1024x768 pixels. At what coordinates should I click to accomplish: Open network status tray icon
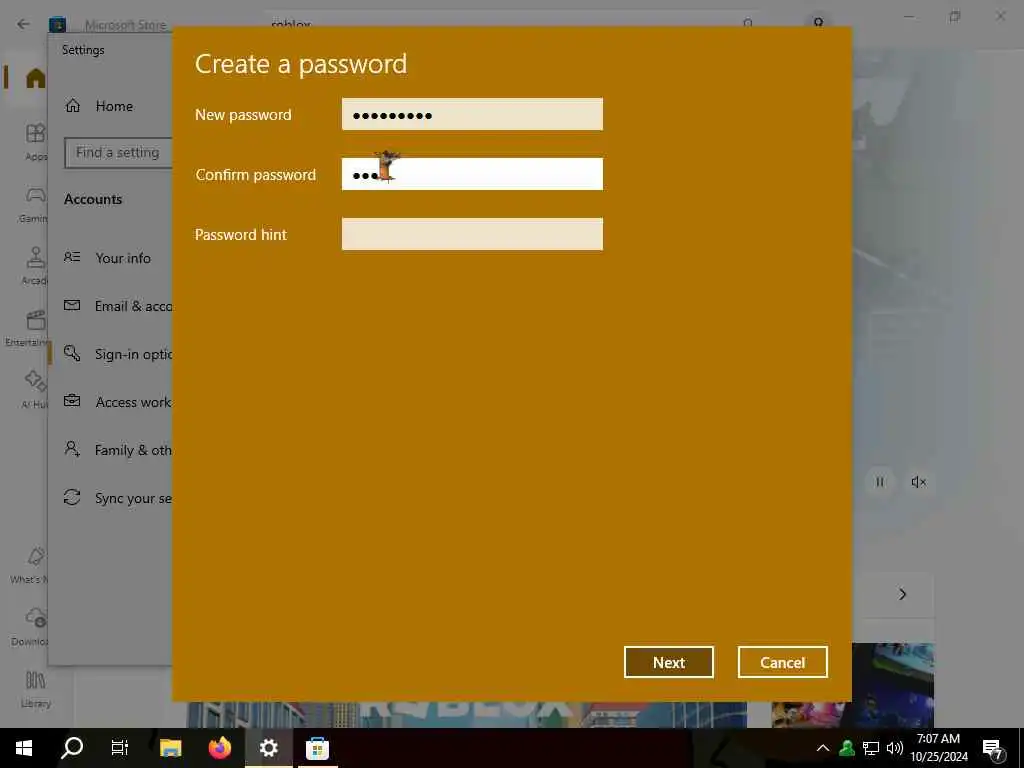(x=871, y=748)
